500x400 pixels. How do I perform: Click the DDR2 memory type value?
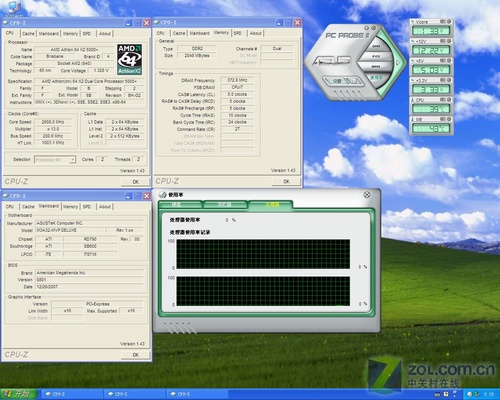pos(197,48)
